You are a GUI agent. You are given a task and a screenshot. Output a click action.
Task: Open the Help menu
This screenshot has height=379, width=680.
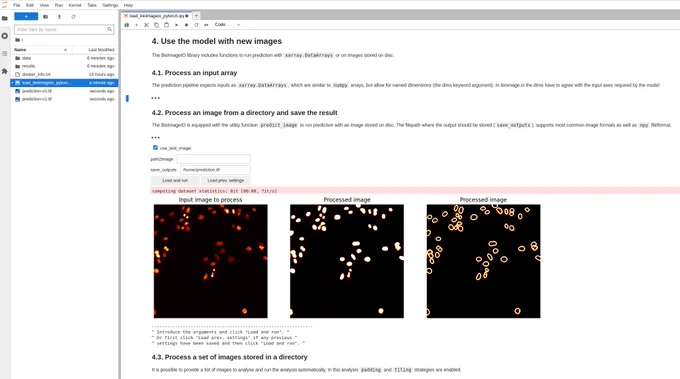128,5
